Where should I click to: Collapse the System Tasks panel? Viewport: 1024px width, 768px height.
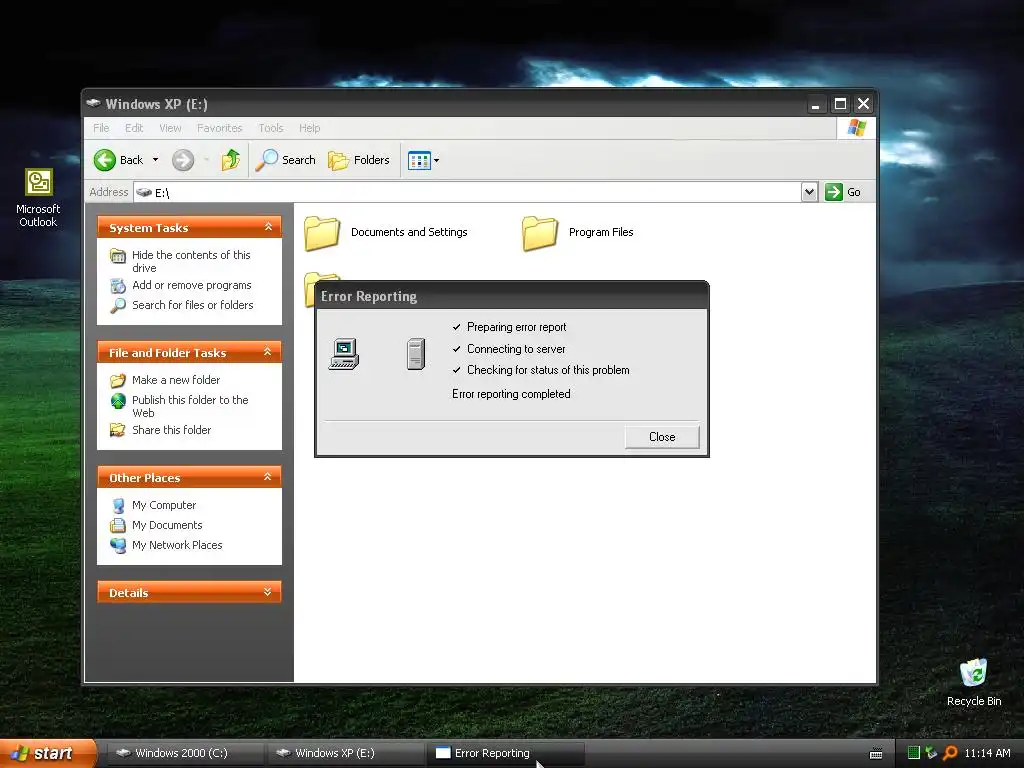click(x=268, y=227)
